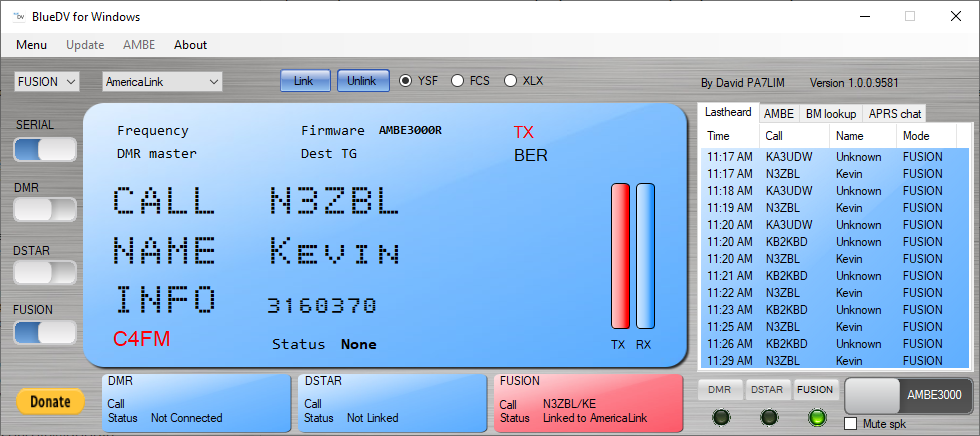Click the BlueDV app icon in title bar
The image size is (980, 436).
(19, 16)
